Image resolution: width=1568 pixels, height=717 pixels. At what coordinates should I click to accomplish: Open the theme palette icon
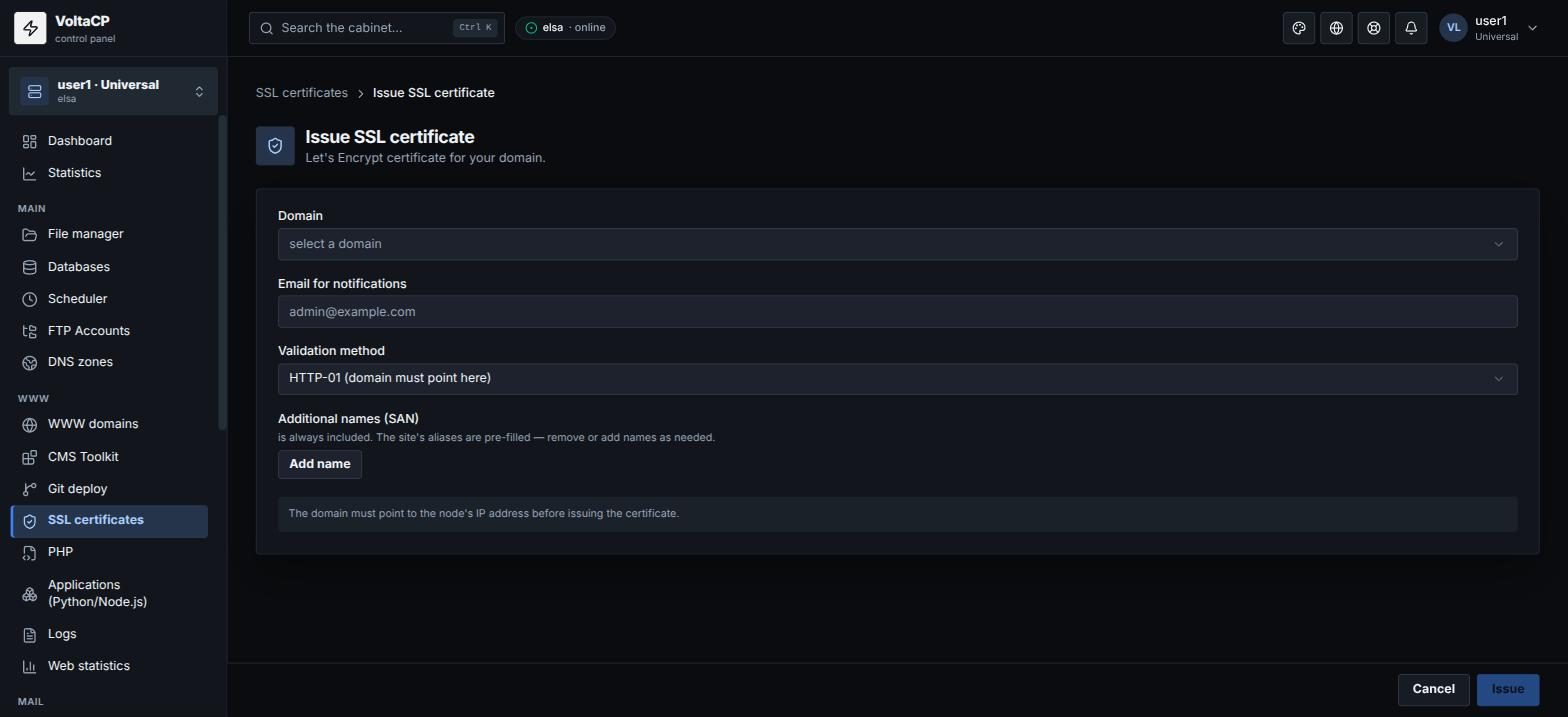tap(1299, 28)
